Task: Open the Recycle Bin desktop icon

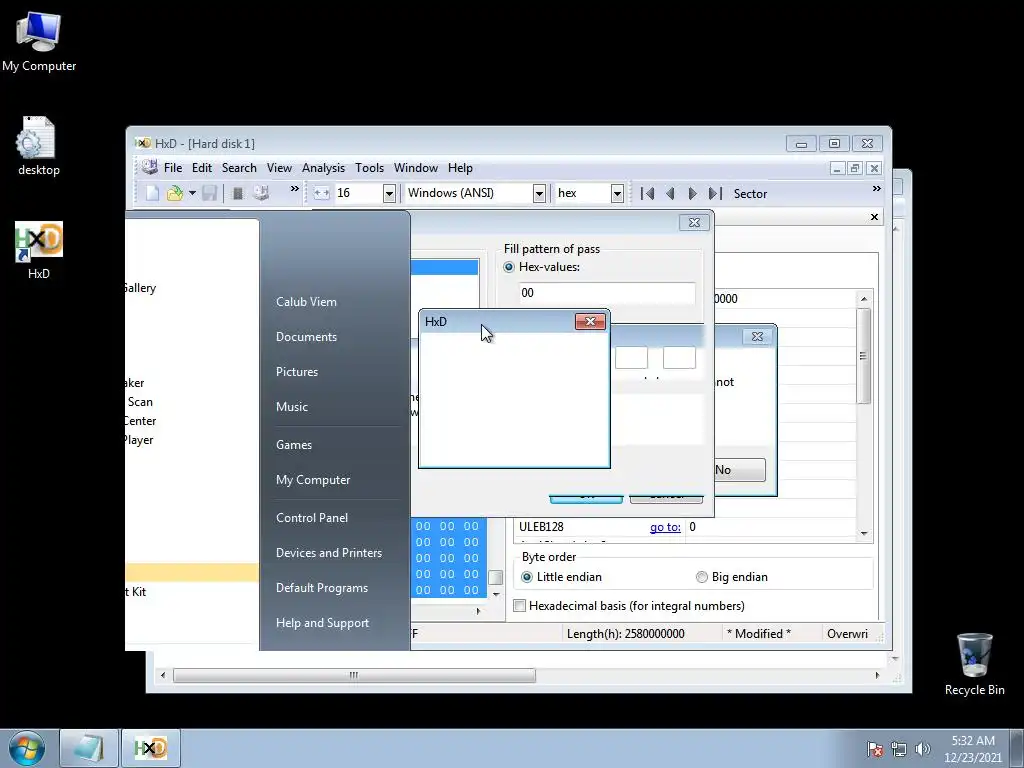Action: click(x=974, y=664)
